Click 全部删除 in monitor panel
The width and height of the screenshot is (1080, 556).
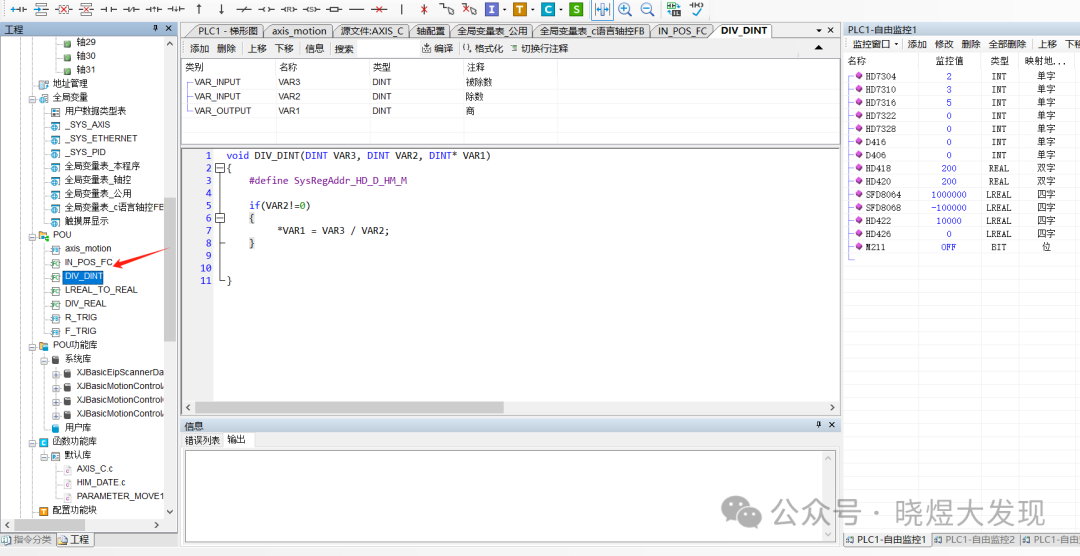[x=1007, y=43]
